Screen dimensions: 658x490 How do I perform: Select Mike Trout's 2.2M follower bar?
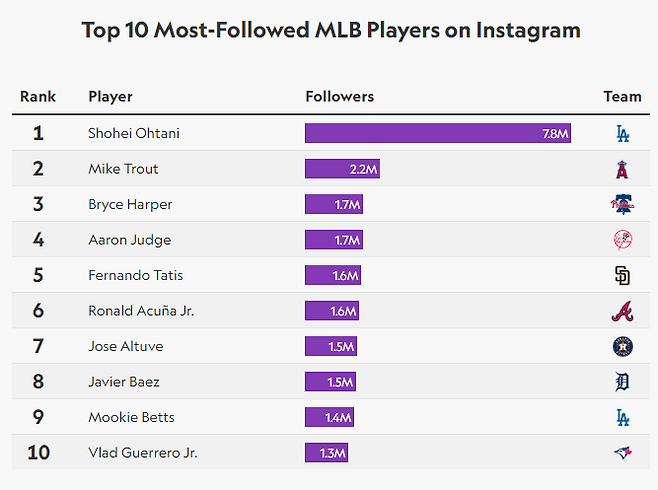[342, 169]
